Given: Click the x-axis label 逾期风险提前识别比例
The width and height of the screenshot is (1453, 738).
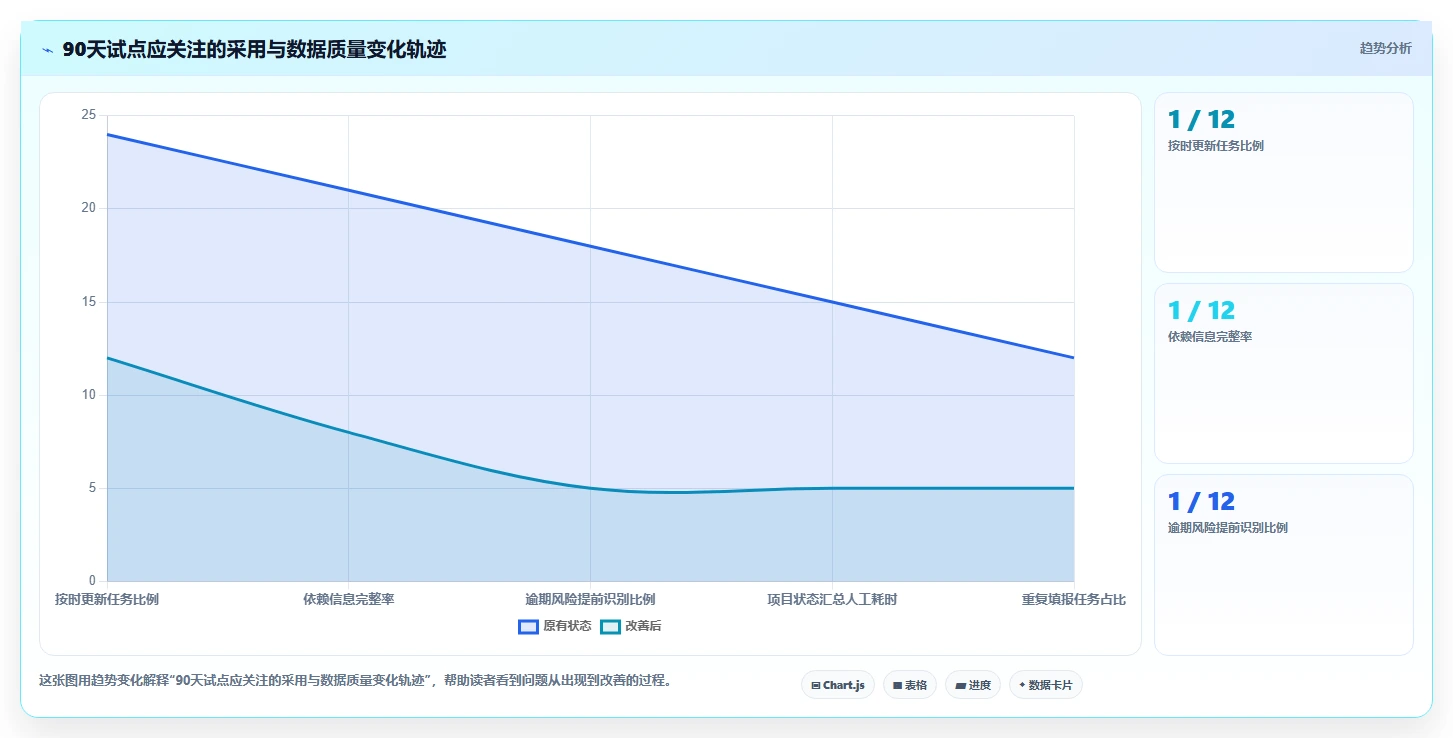Looking at the screenshot, I should coord(590,600).
